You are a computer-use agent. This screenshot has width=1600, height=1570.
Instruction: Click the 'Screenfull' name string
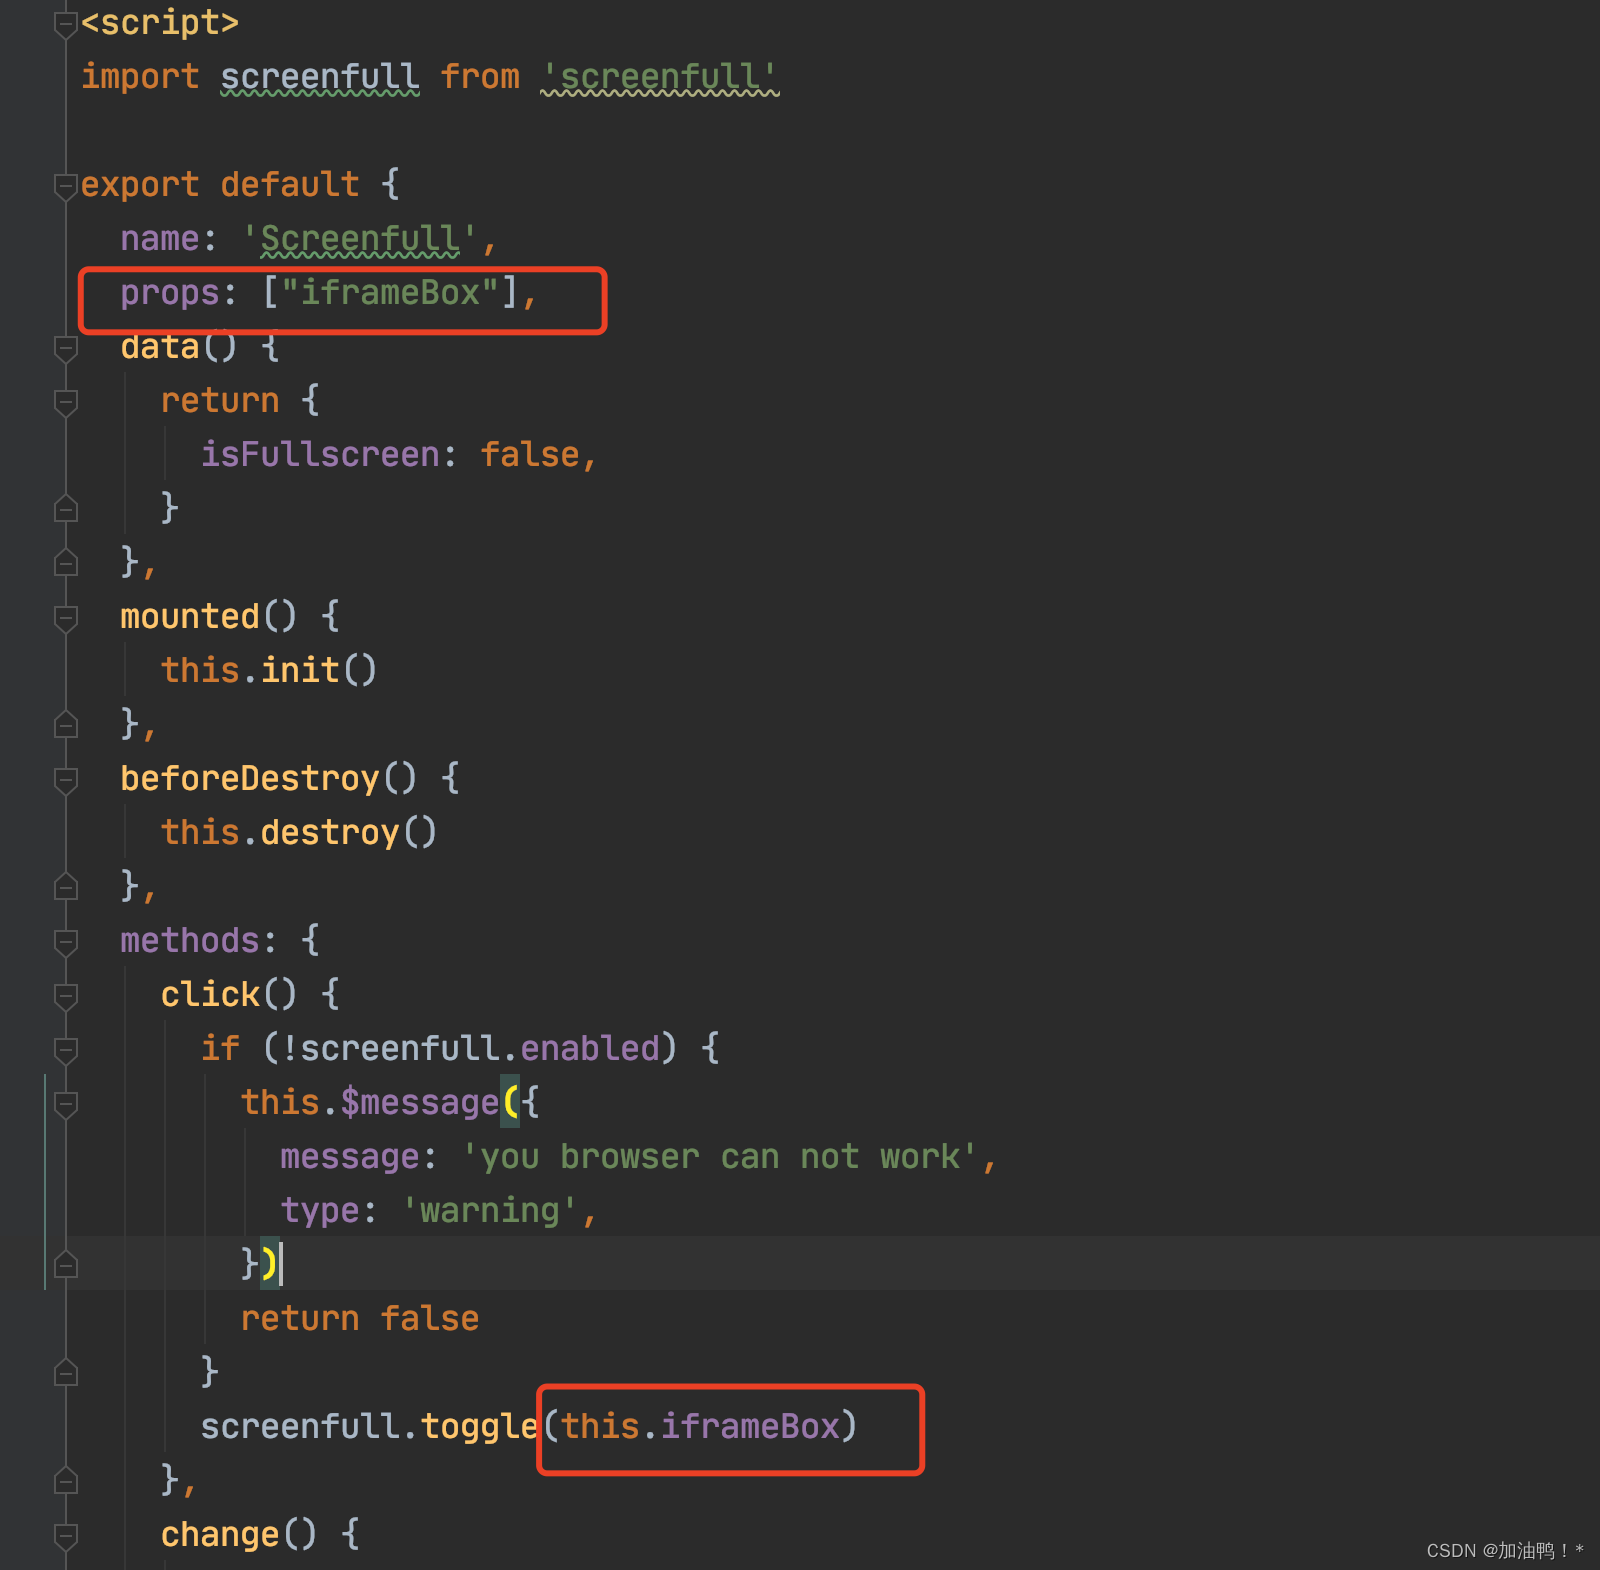pyautogui.click(x=360, y=238)
